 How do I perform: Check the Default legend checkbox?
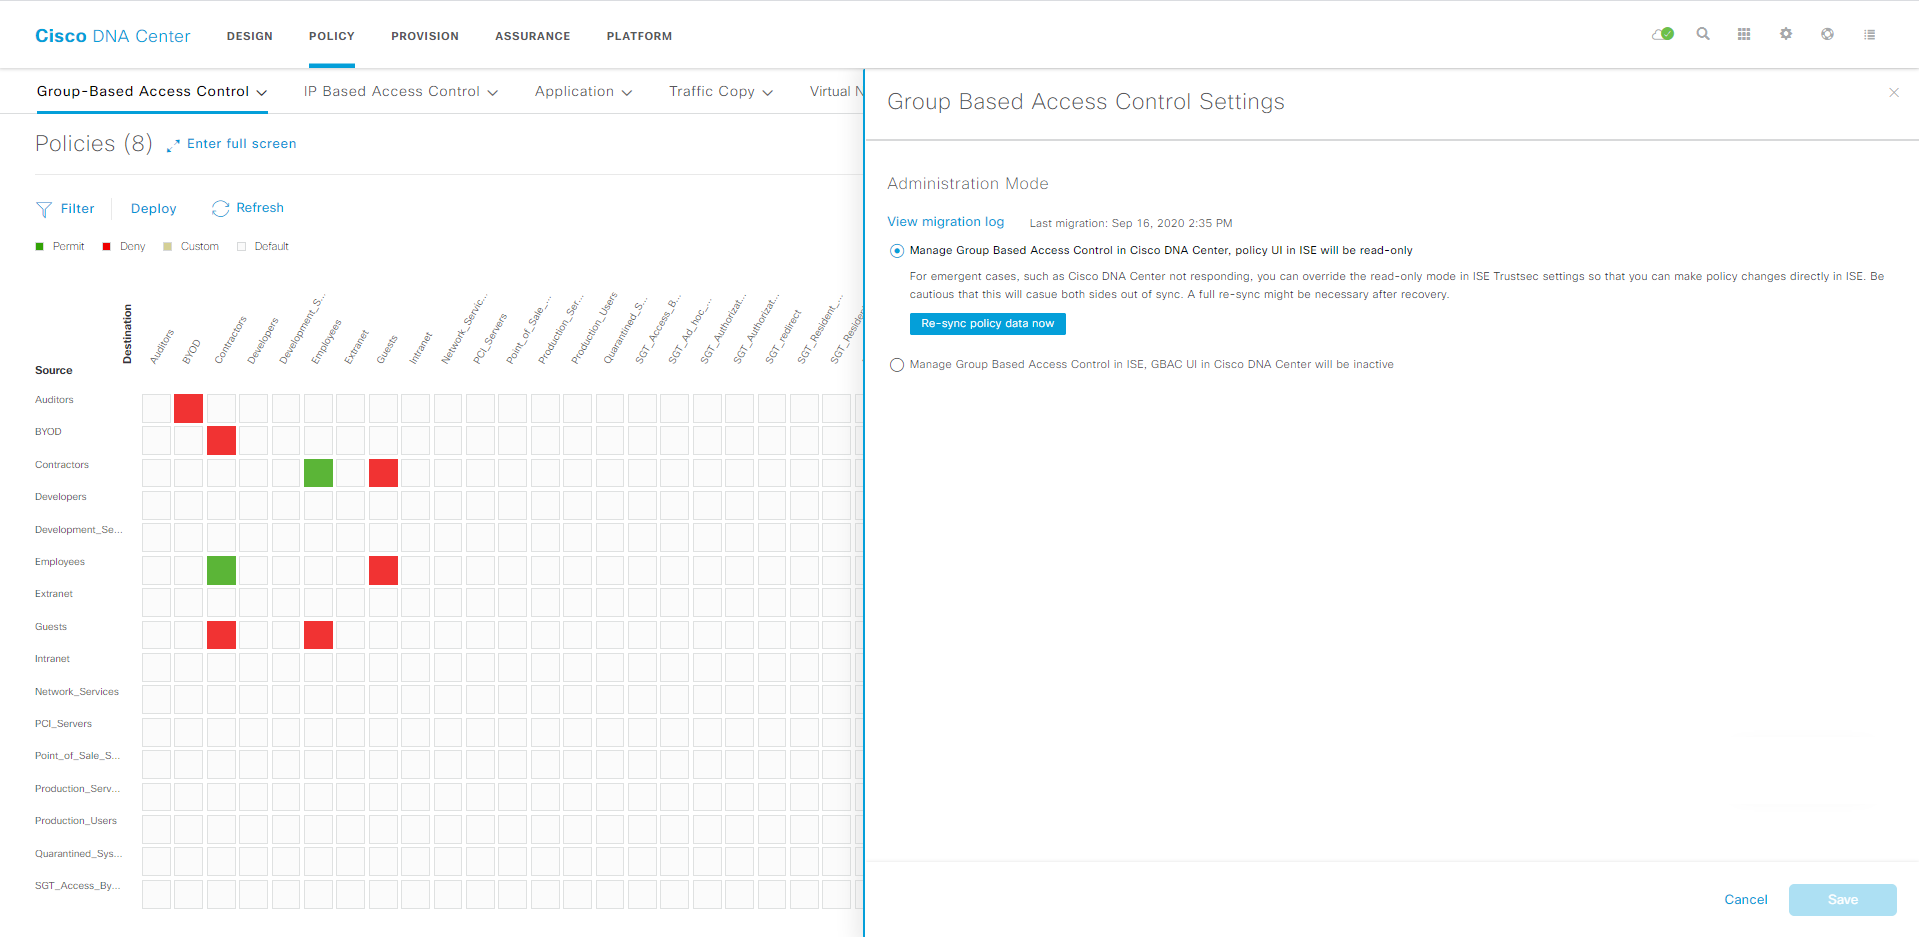point(241,246)
